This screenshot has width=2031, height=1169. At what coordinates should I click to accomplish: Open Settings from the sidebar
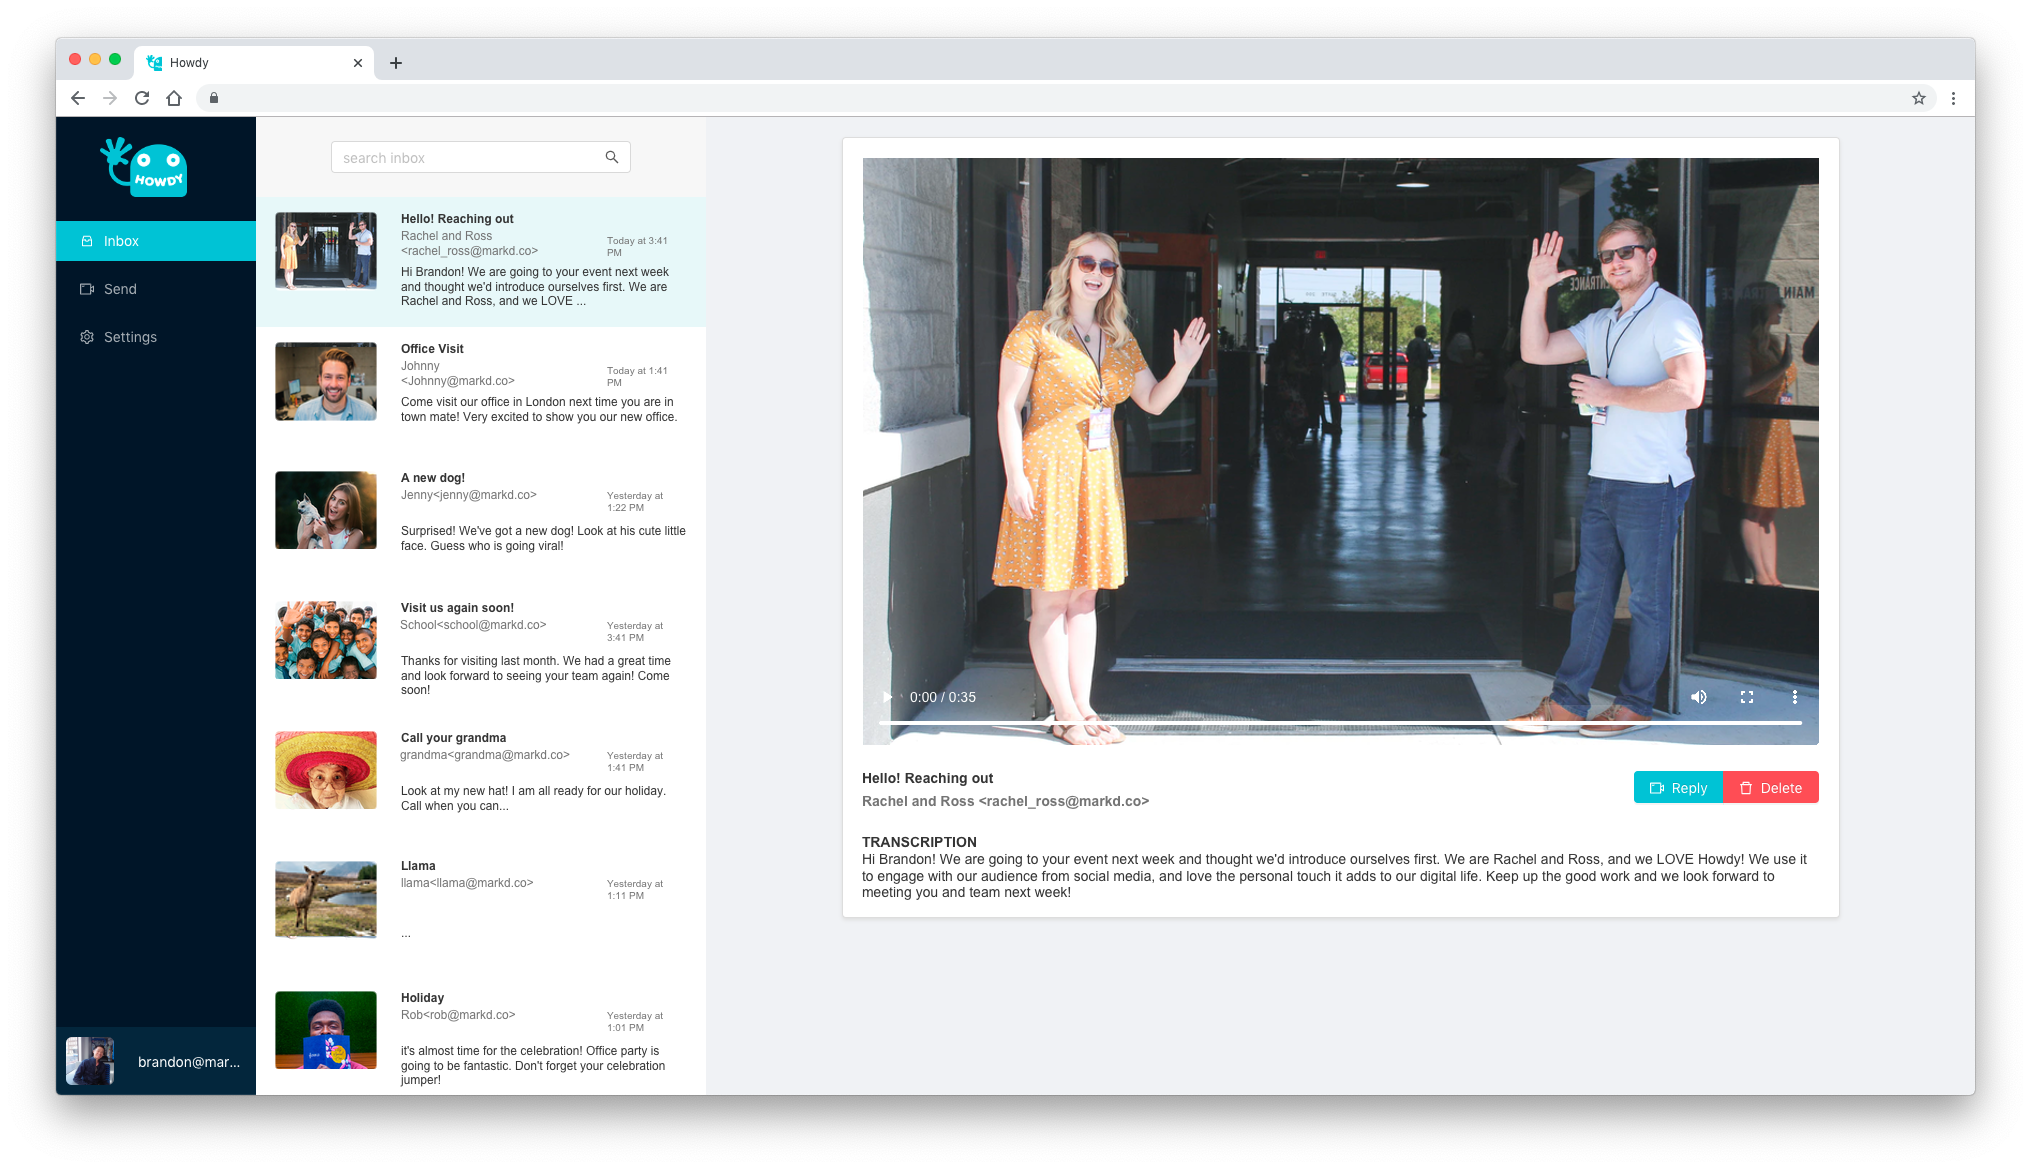pos(130,337)
